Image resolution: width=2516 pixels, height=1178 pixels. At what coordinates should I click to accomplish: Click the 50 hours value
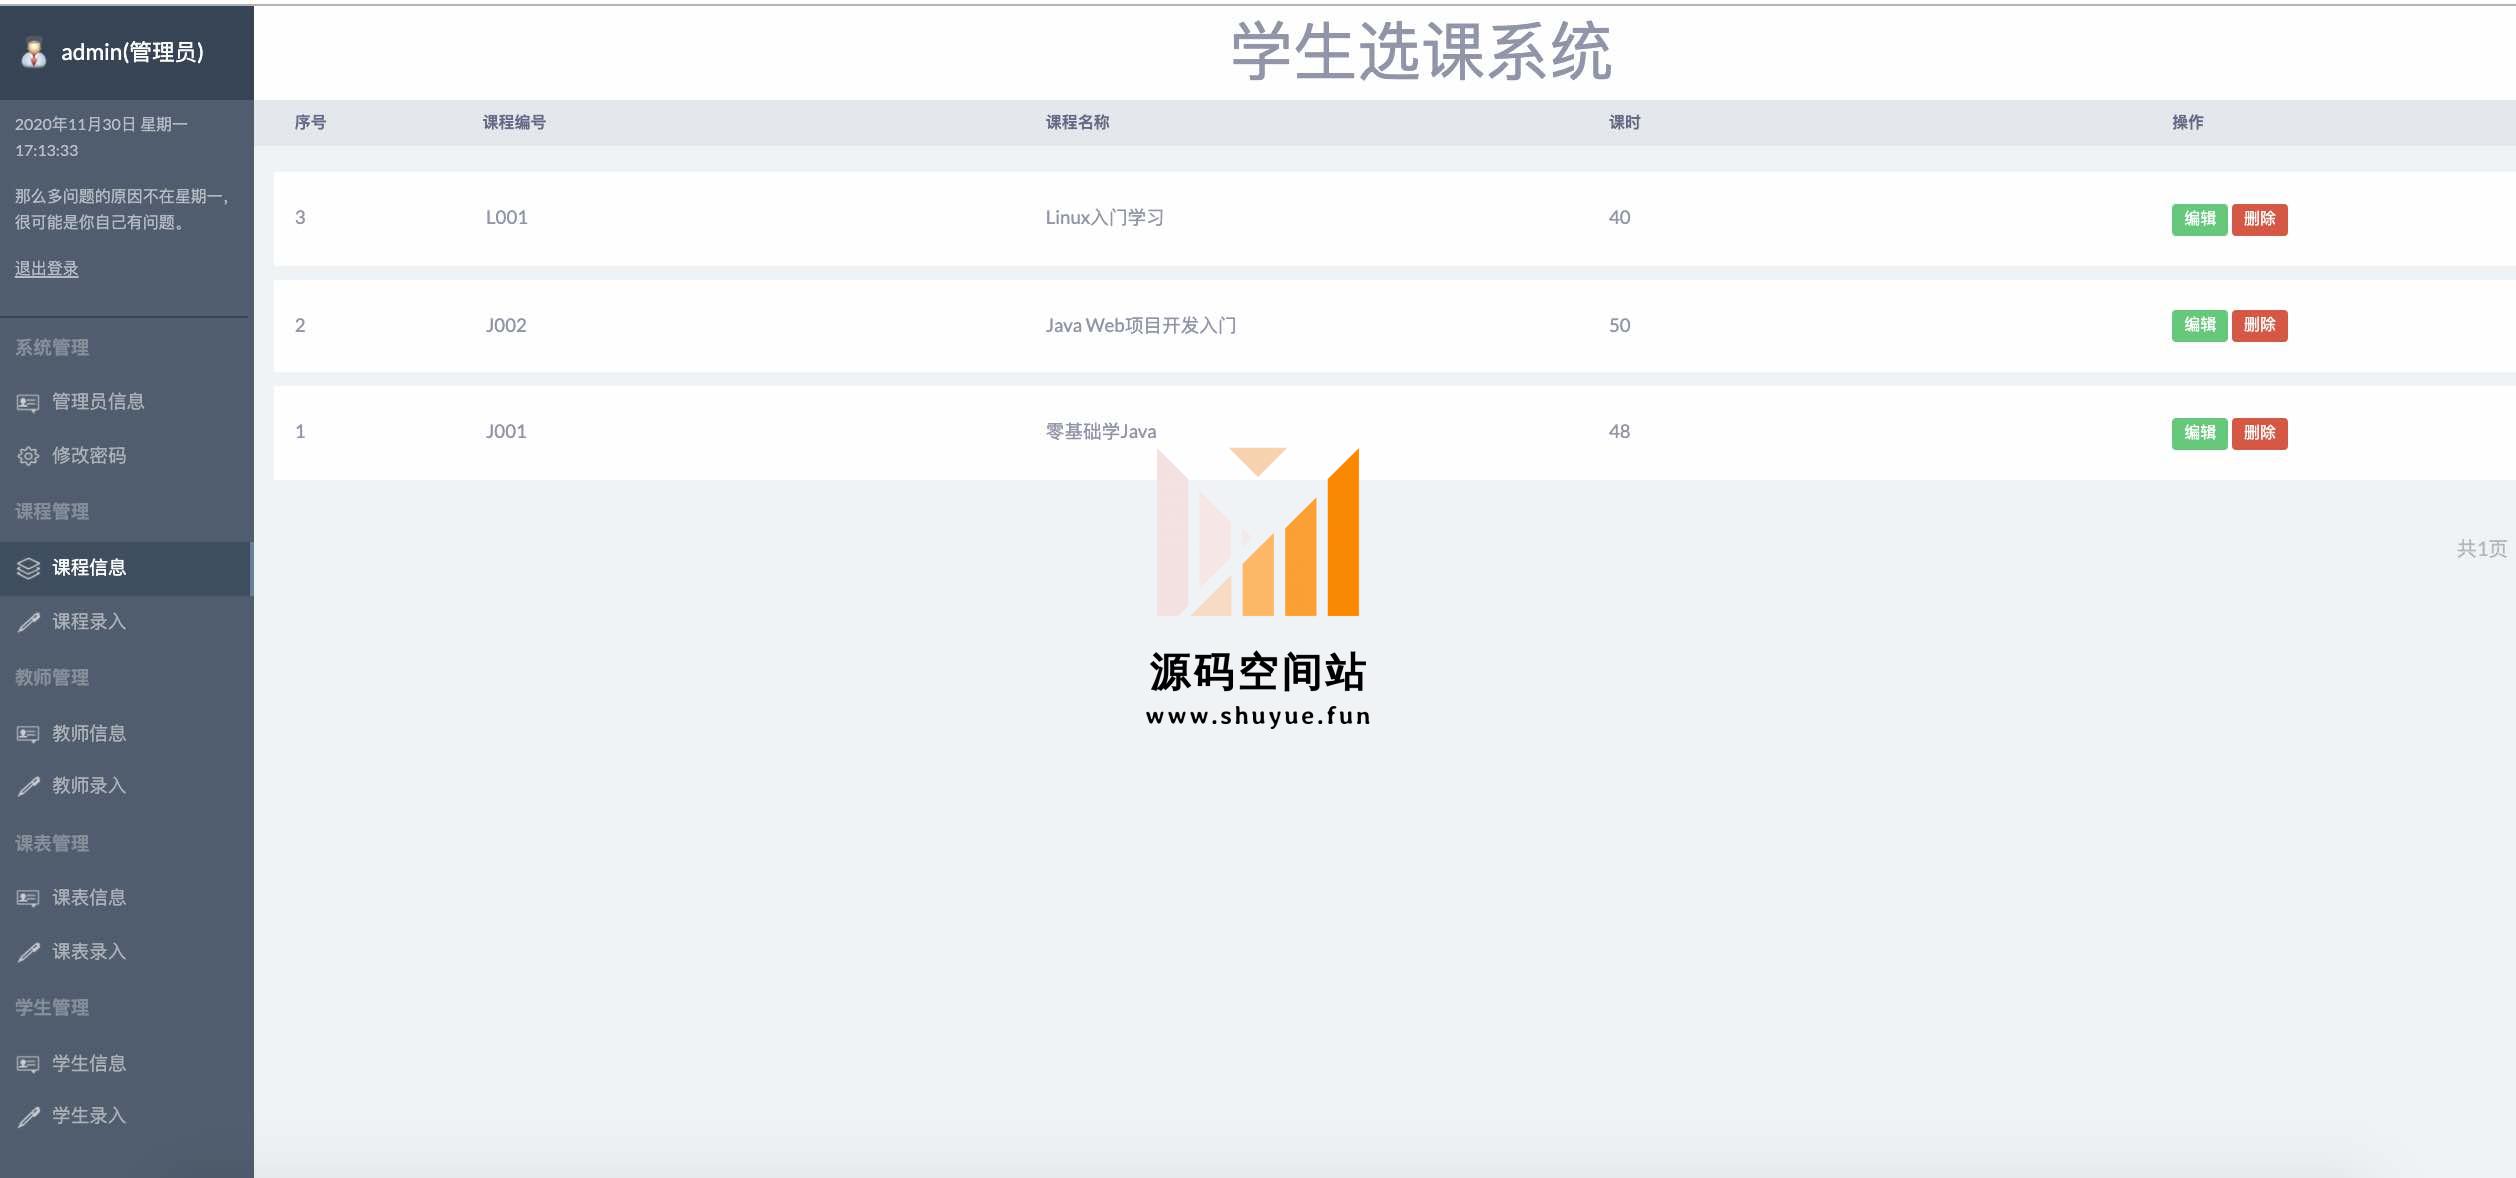[x=1619, y=325]
